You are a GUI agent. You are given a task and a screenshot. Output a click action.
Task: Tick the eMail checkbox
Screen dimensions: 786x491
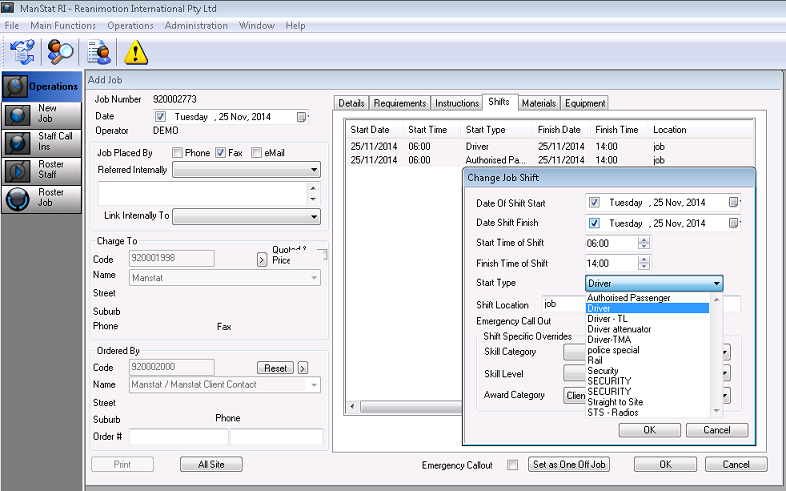click(256, 153)
